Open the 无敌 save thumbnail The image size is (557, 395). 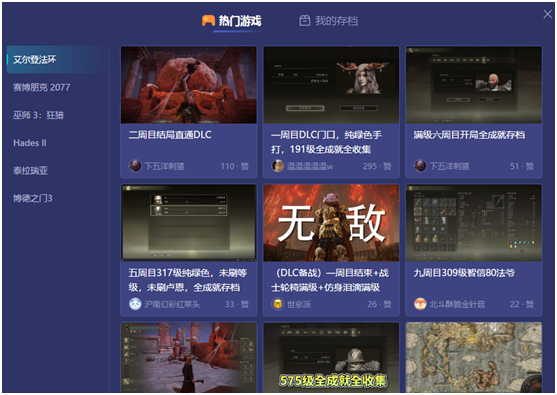331,223
